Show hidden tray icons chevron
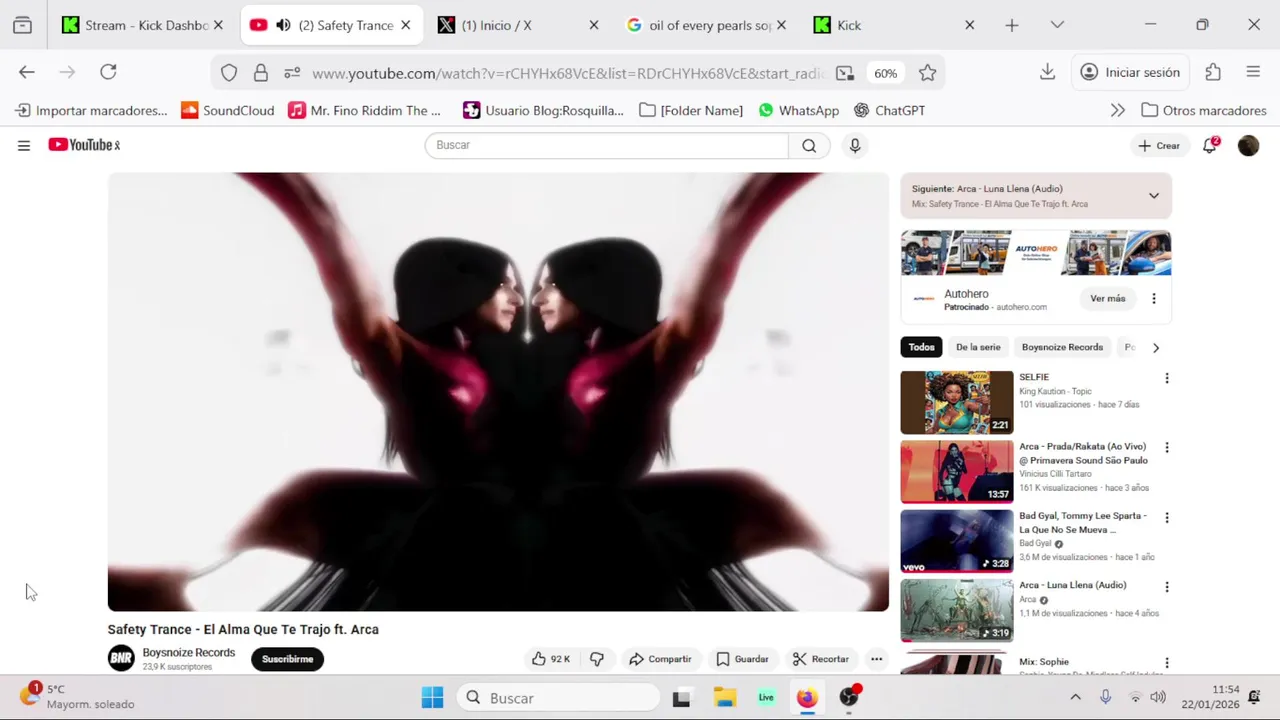Viewport: 1280px width, 720px height. (1075, 698)
